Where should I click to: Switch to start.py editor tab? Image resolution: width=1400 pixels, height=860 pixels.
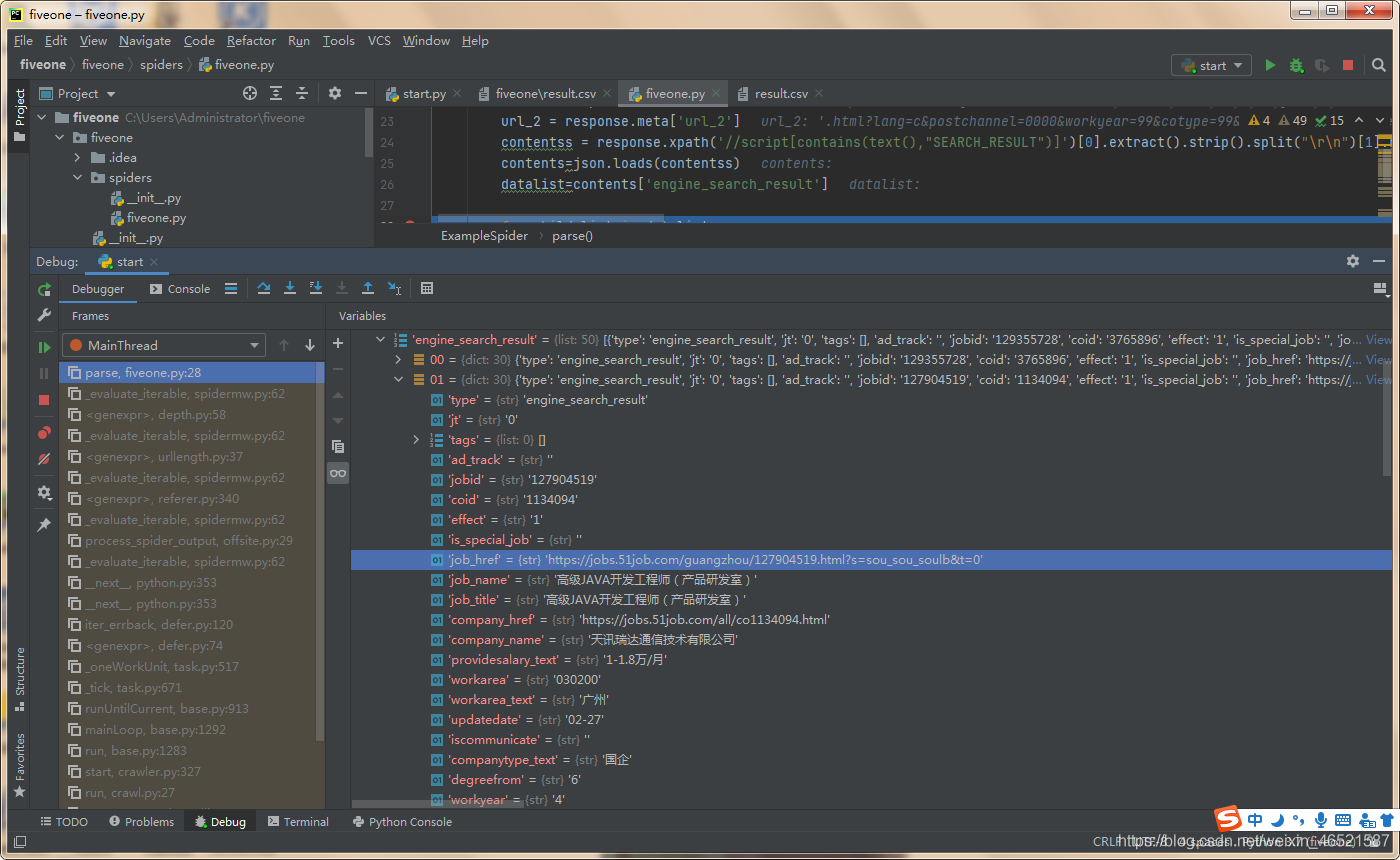coord(424,93)
